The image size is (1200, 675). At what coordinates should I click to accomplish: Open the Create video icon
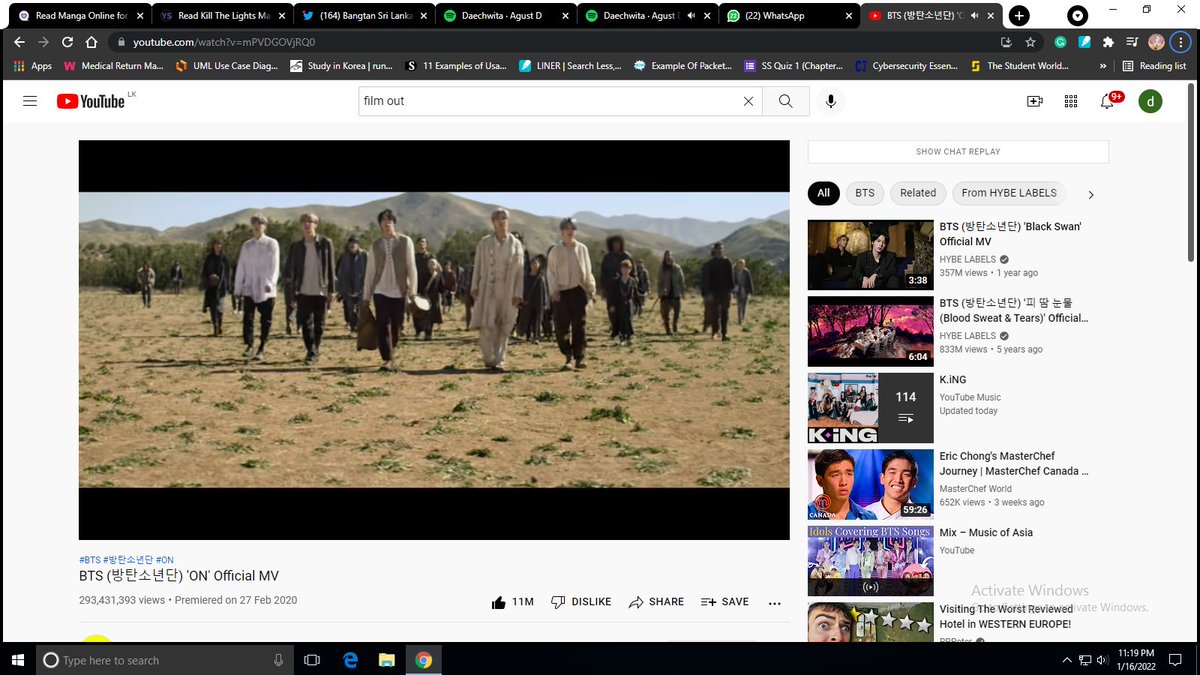[1035, 101]
